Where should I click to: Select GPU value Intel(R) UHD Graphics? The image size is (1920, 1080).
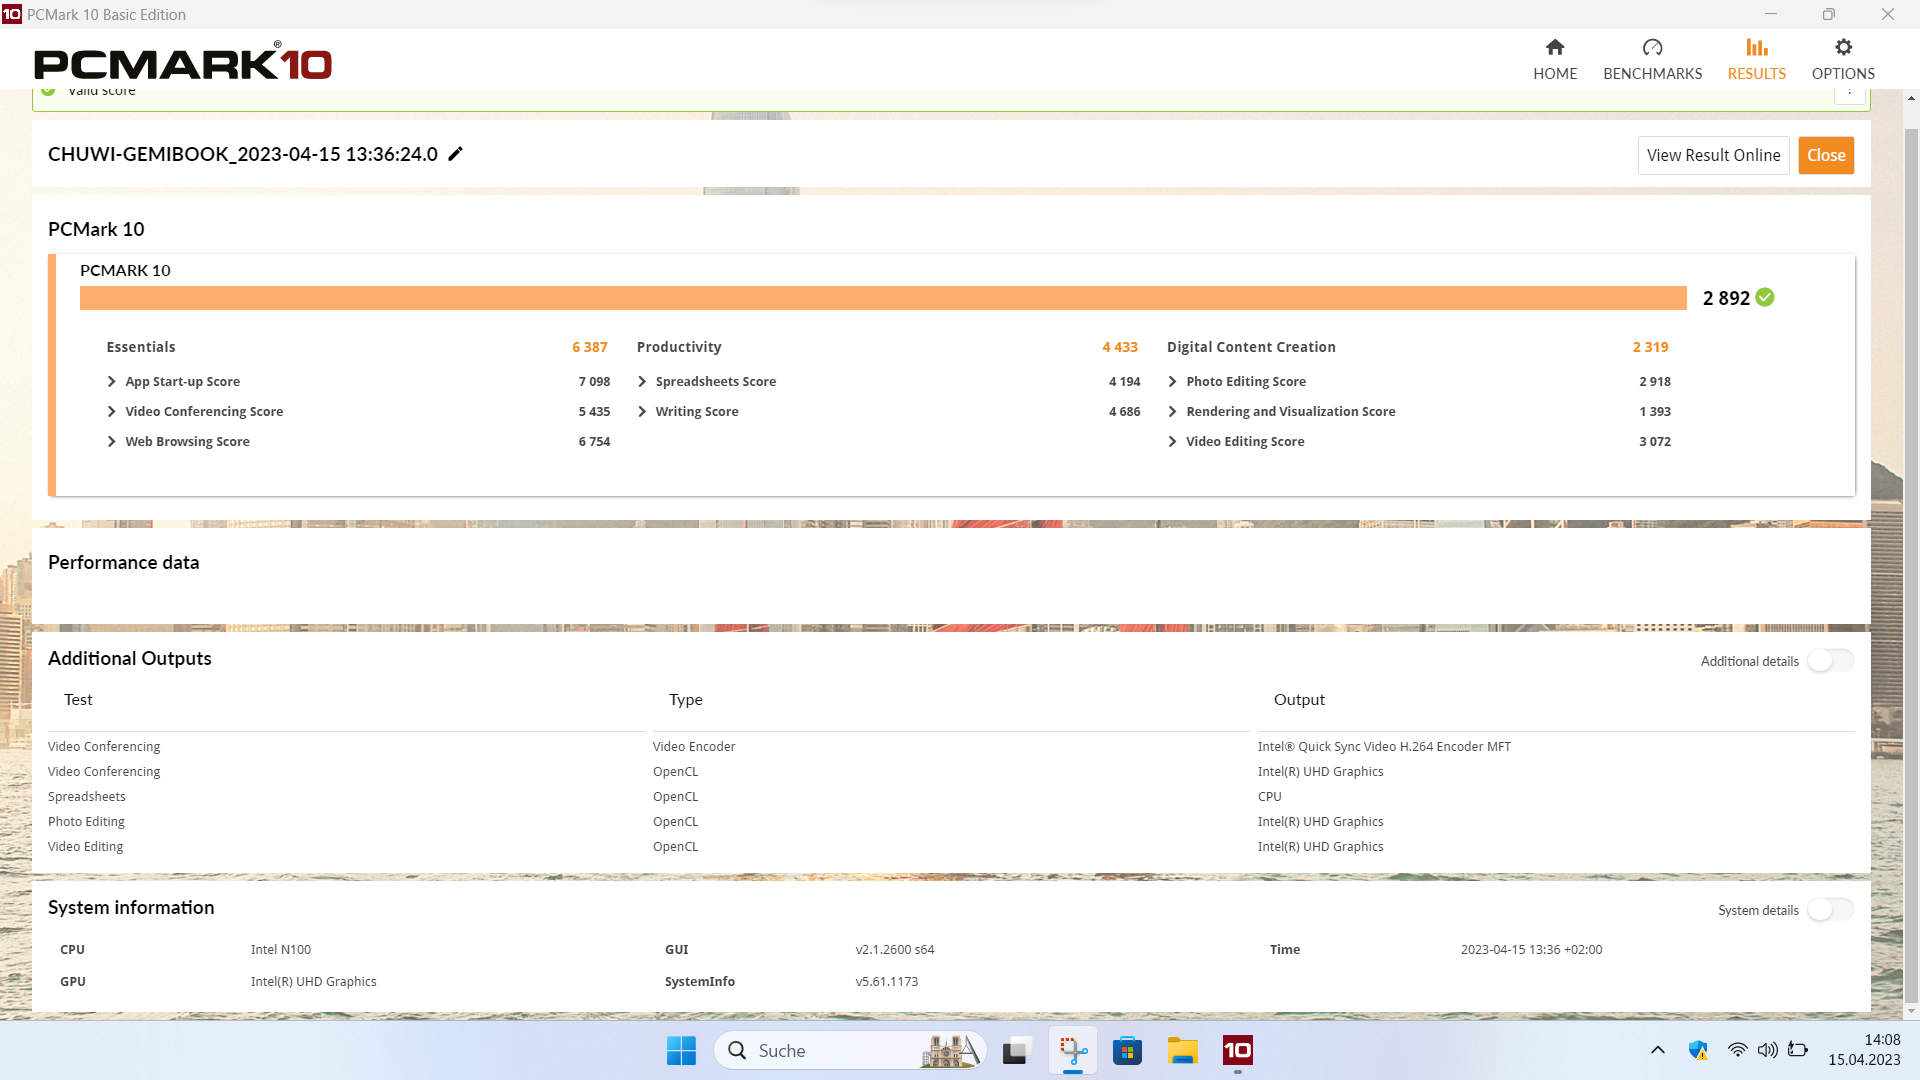click(x=313, y=982)
